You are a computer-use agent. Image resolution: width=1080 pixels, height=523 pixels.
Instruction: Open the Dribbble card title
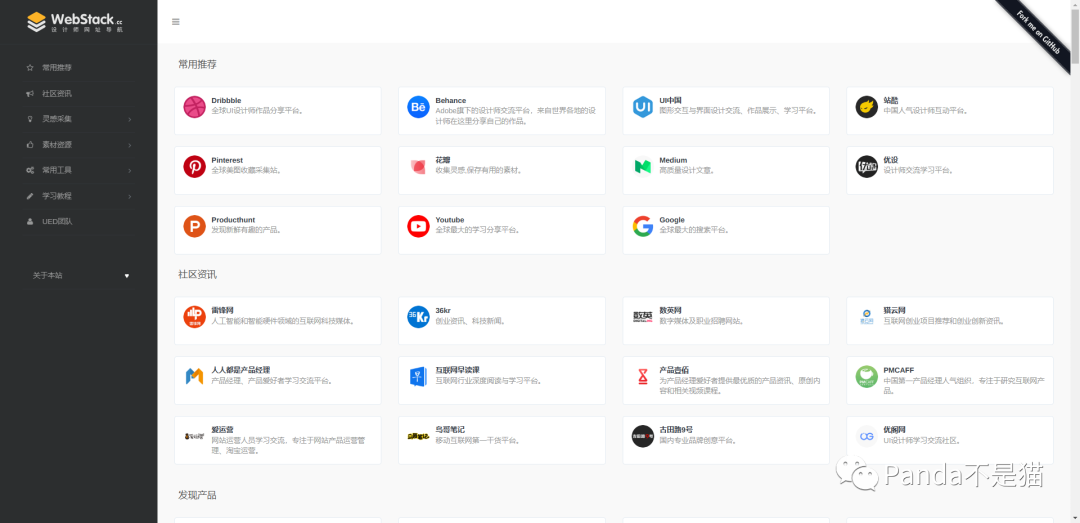tap(226, 101)
